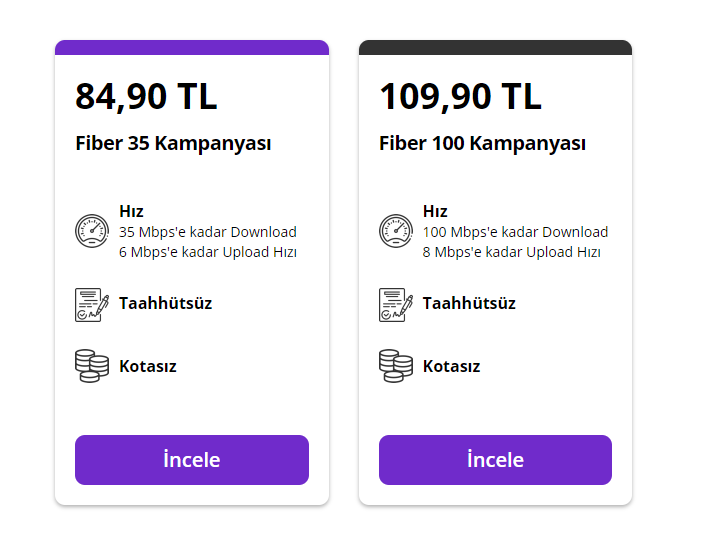Click the speedometer icon in Fiber 100 card
The width and height of the screenshot is (720, 535).
[395, 231]
